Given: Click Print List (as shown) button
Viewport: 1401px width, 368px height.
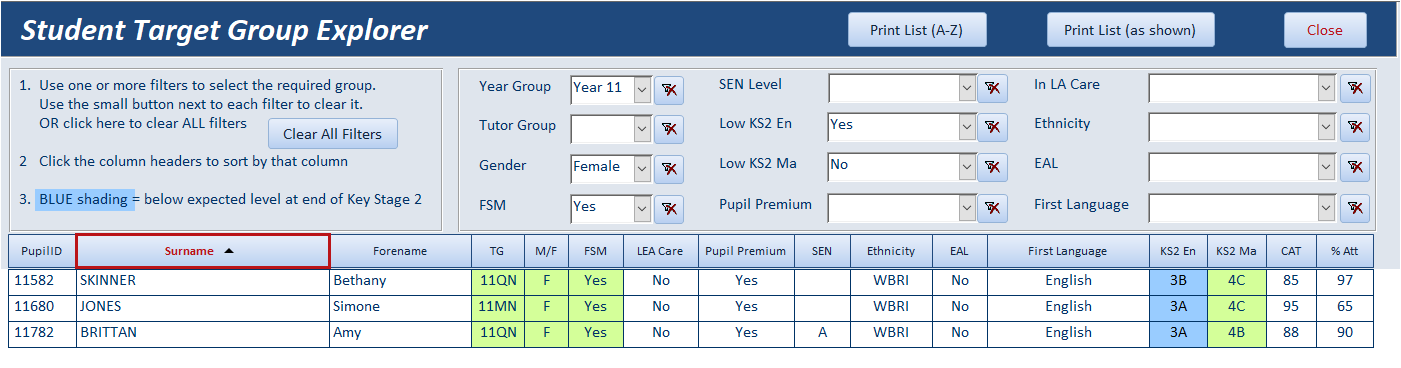Looking at the screenshot, I should click(1129, 30).
